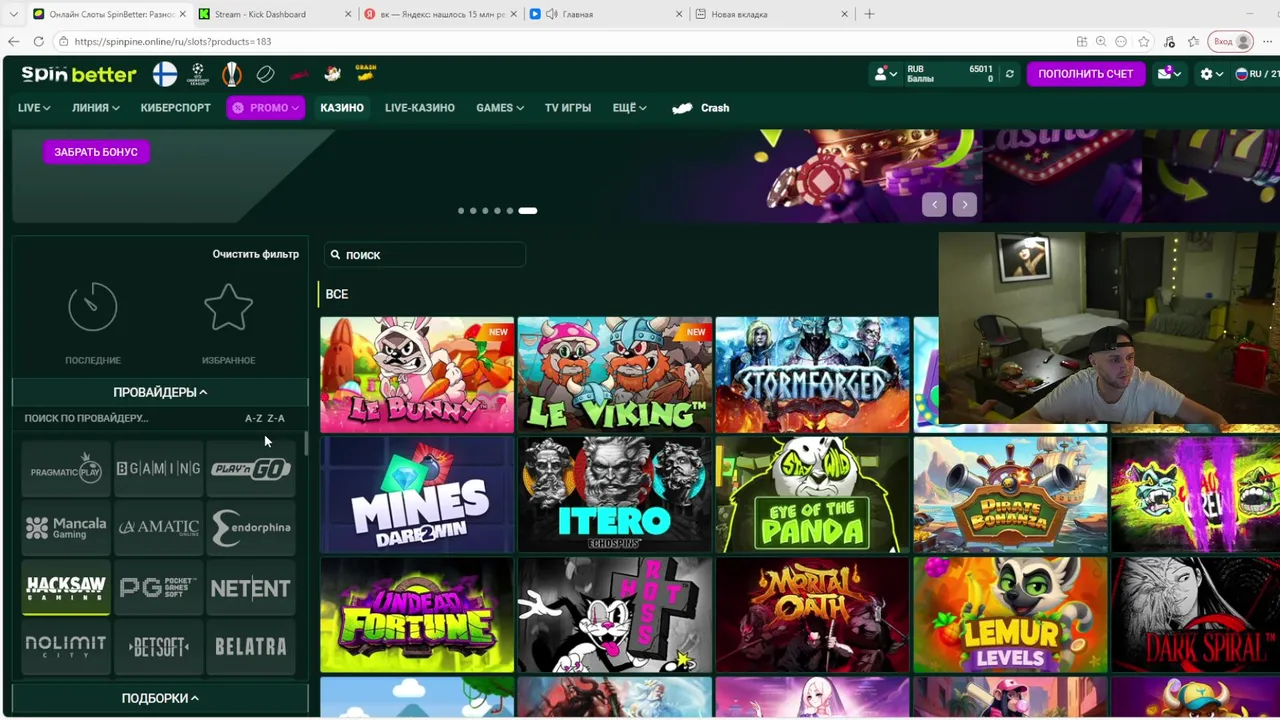Click the browser zoom magnifier icon

click(x=1101, y=41)
